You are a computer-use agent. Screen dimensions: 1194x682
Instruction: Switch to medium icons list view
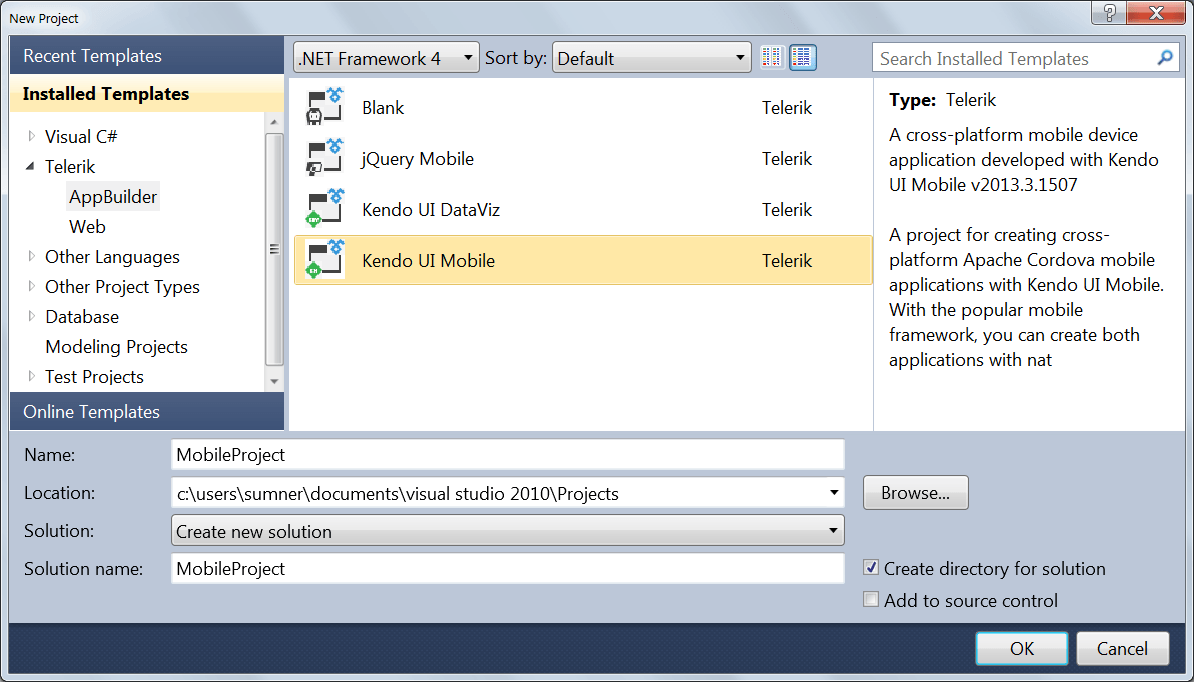803,58
